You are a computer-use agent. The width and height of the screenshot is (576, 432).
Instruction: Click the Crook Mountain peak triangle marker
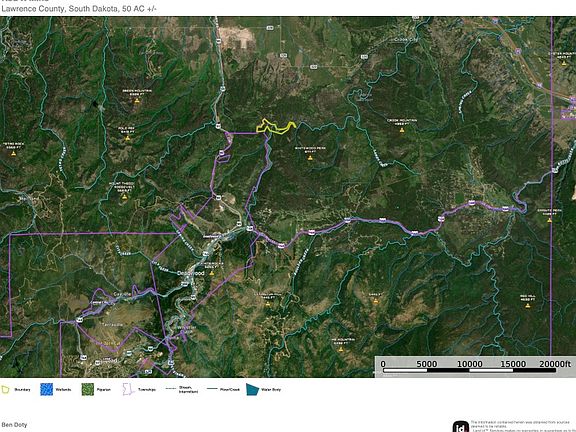(402, 130)
